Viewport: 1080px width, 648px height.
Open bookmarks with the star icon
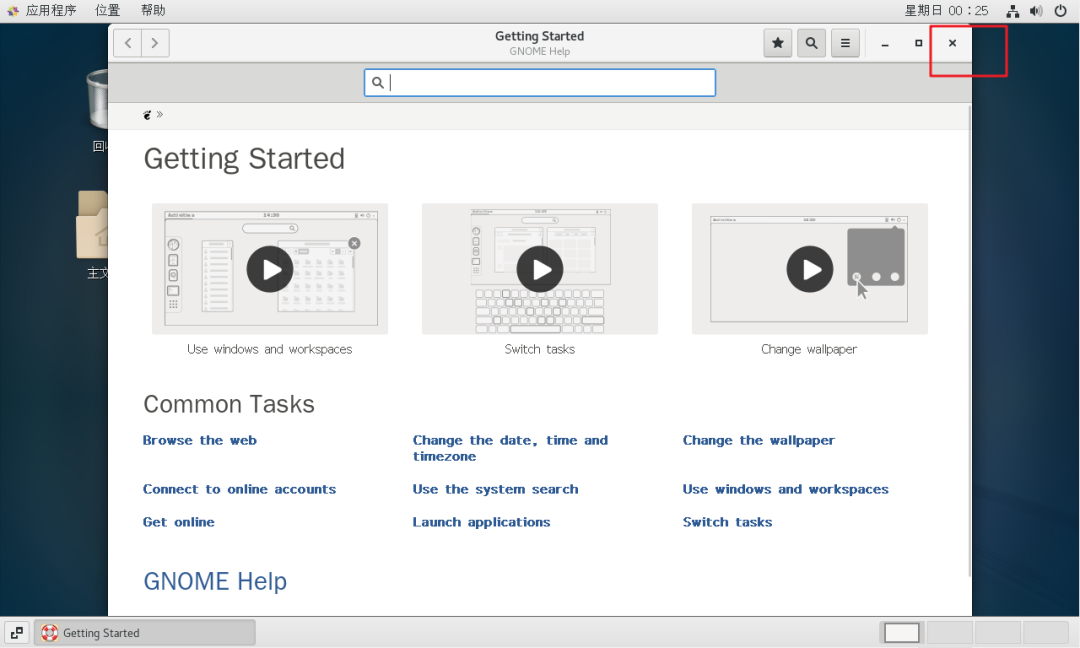(778, 43)
